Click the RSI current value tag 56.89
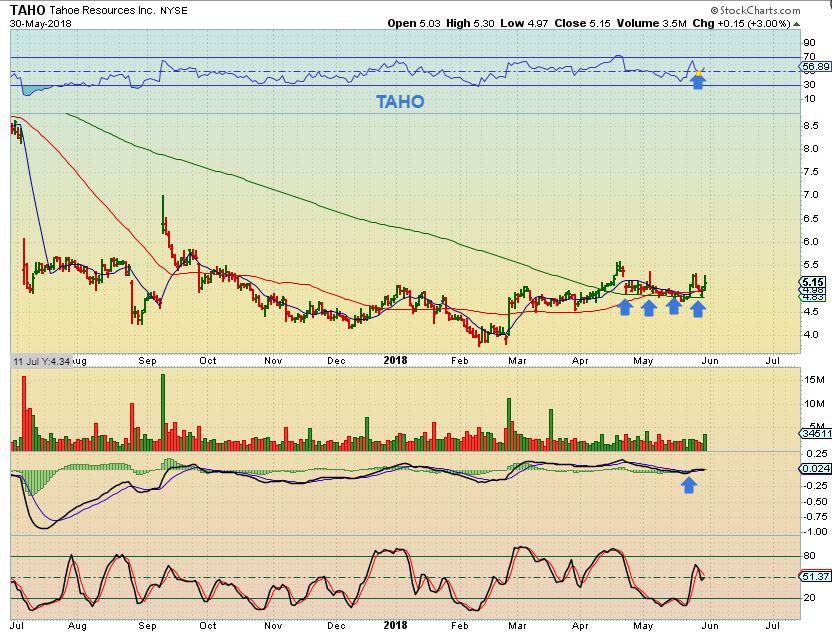This screenshot has height=634, width=832. click(x=816, y=66)
